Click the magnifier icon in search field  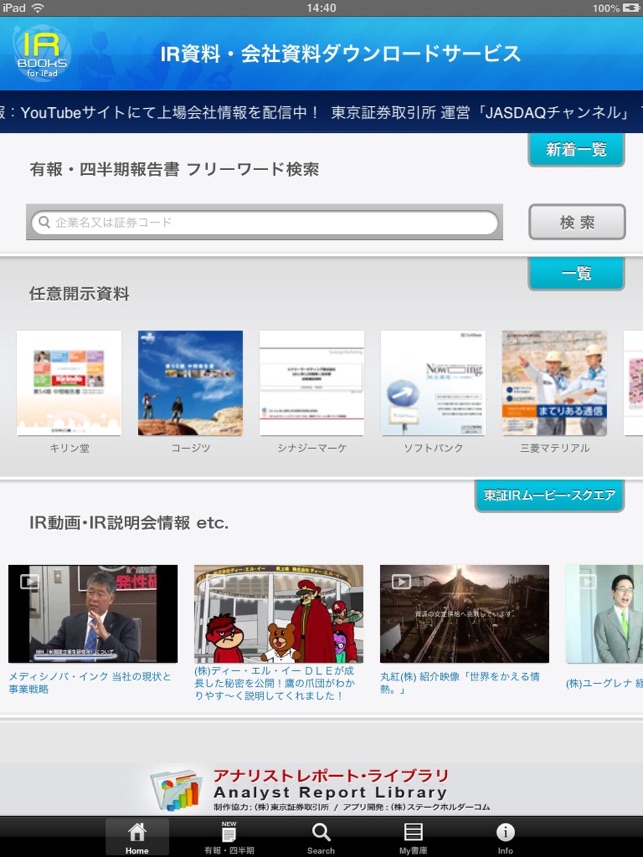click(x=43, y=222)
